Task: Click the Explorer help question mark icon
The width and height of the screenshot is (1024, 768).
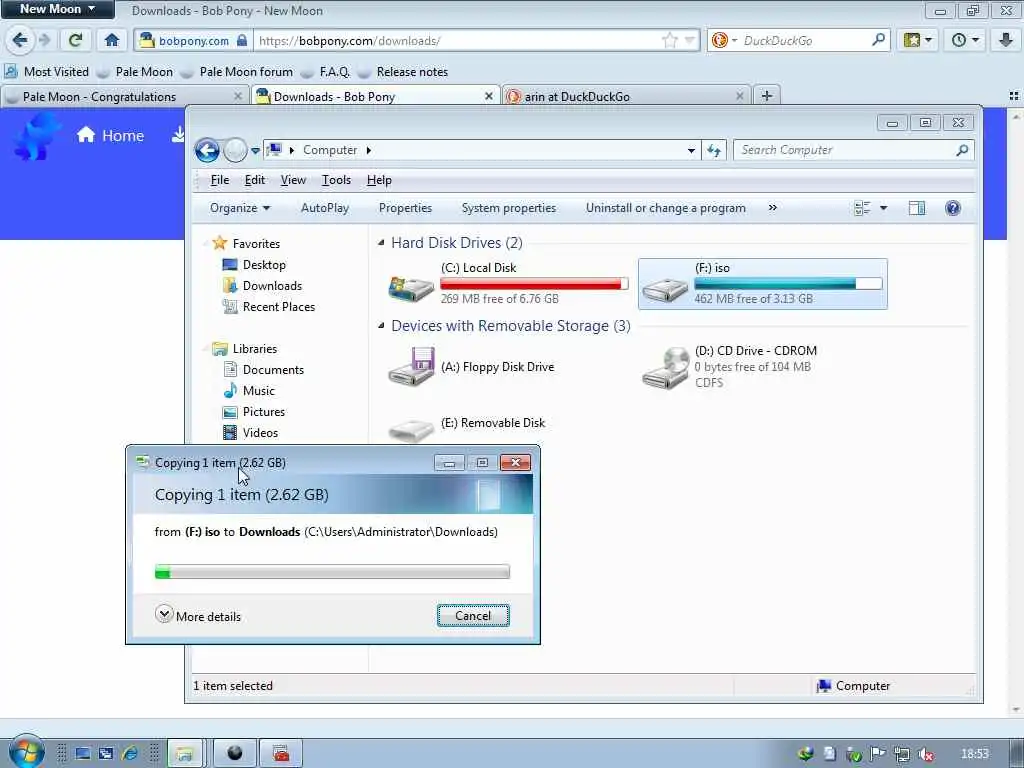Action: click(x=952, y=208)
